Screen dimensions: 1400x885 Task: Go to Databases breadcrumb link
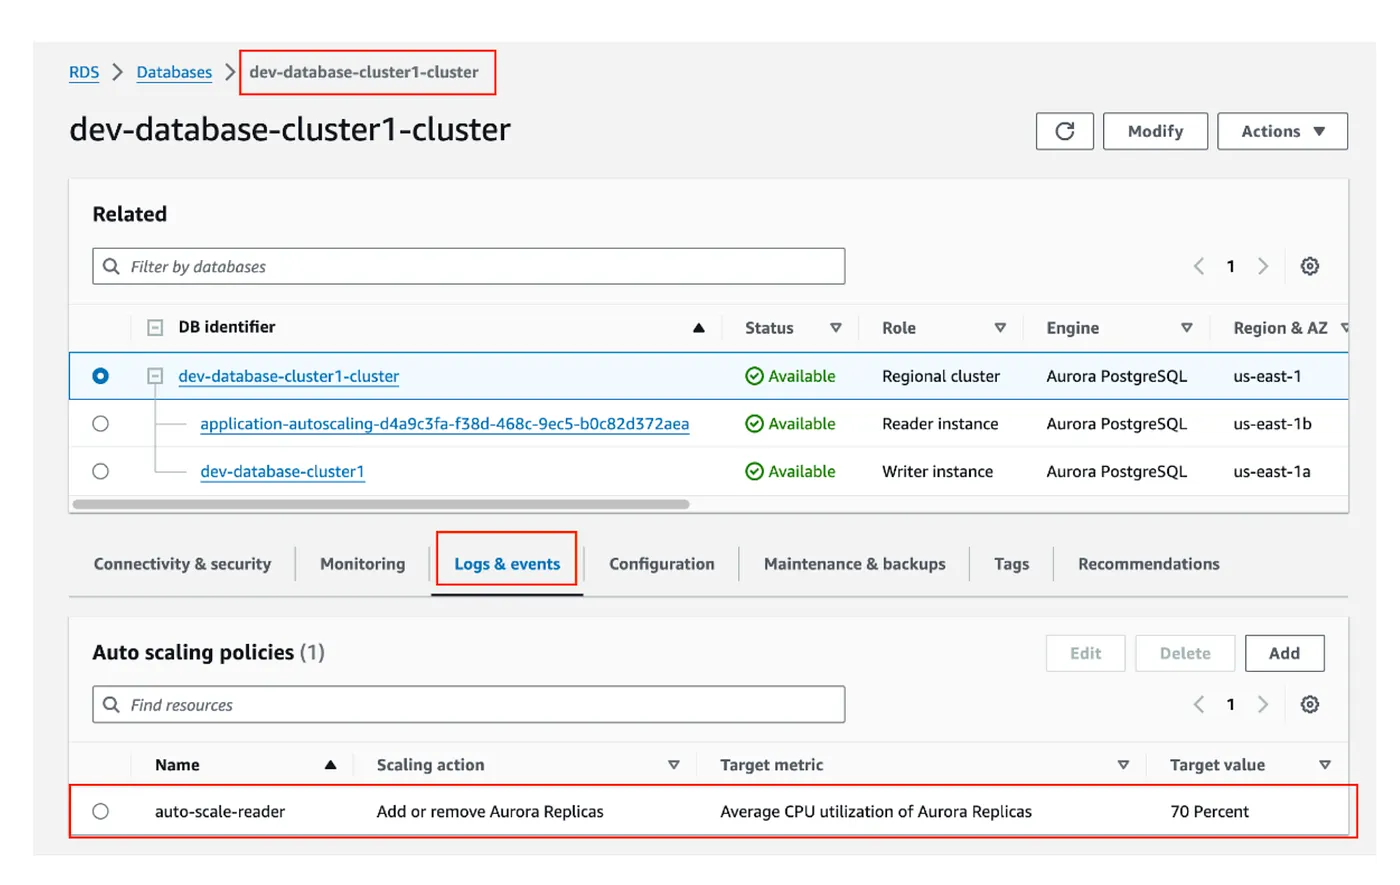pyautogui.click(x=174, y=72)
